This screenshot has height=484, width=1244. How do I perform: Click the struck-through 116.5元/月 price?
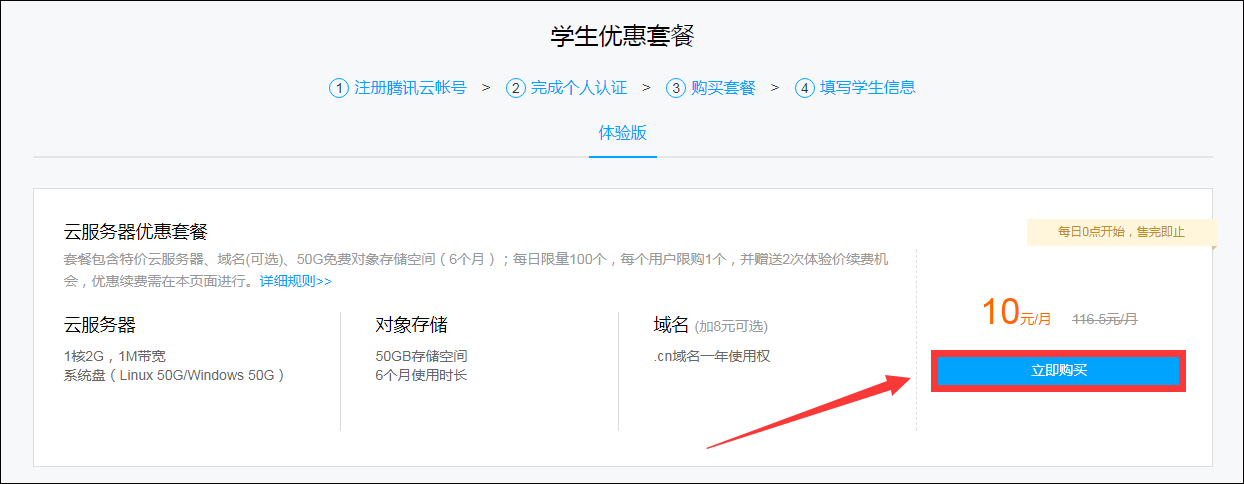pos(1105,319)
